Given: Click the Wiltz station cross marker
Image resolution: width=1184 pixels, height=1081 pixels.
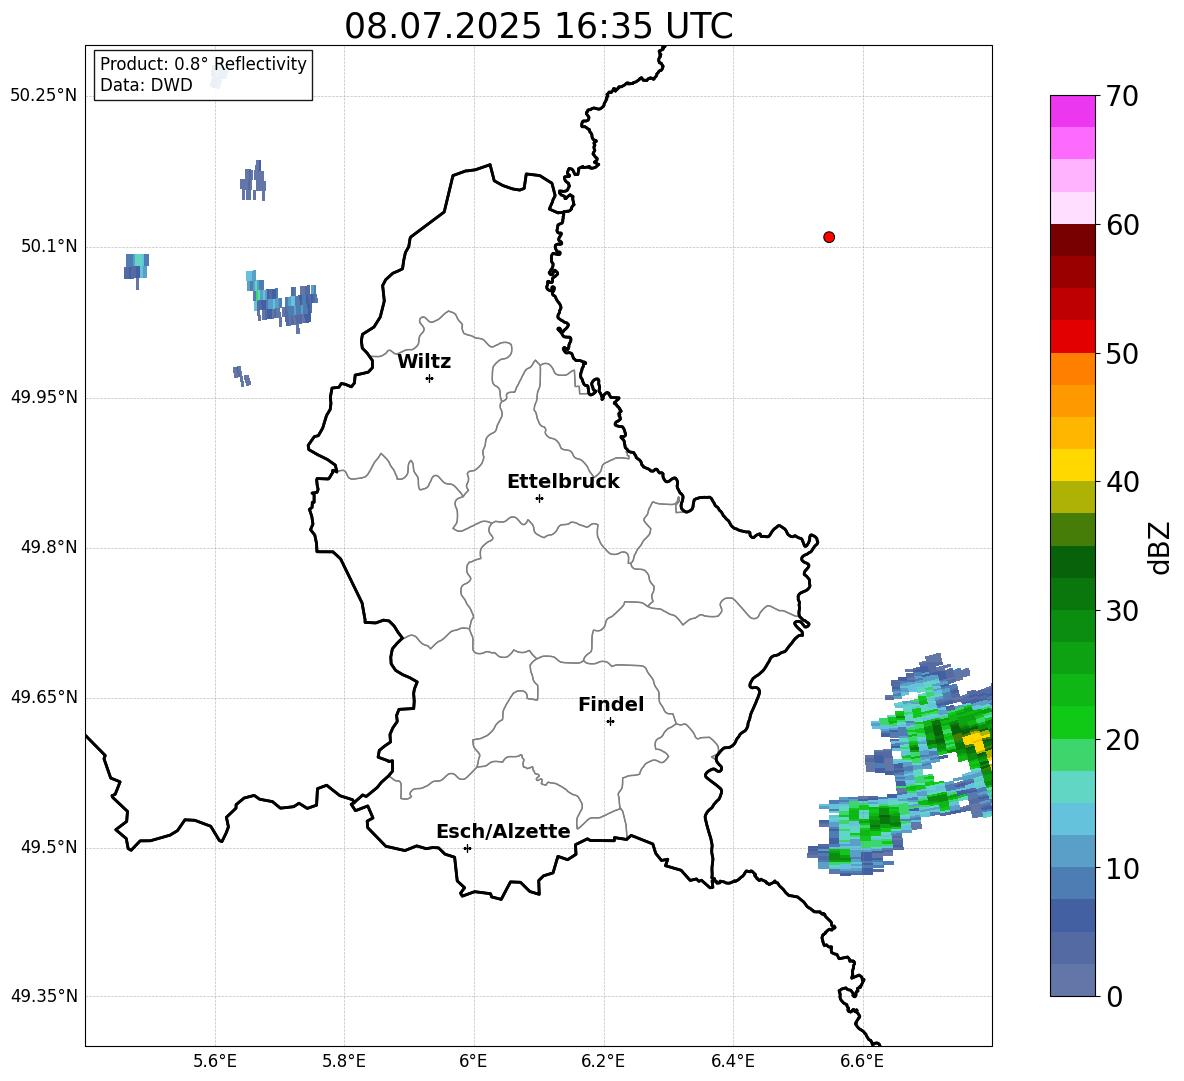Looking at the screenshot, I should (429, 378).
